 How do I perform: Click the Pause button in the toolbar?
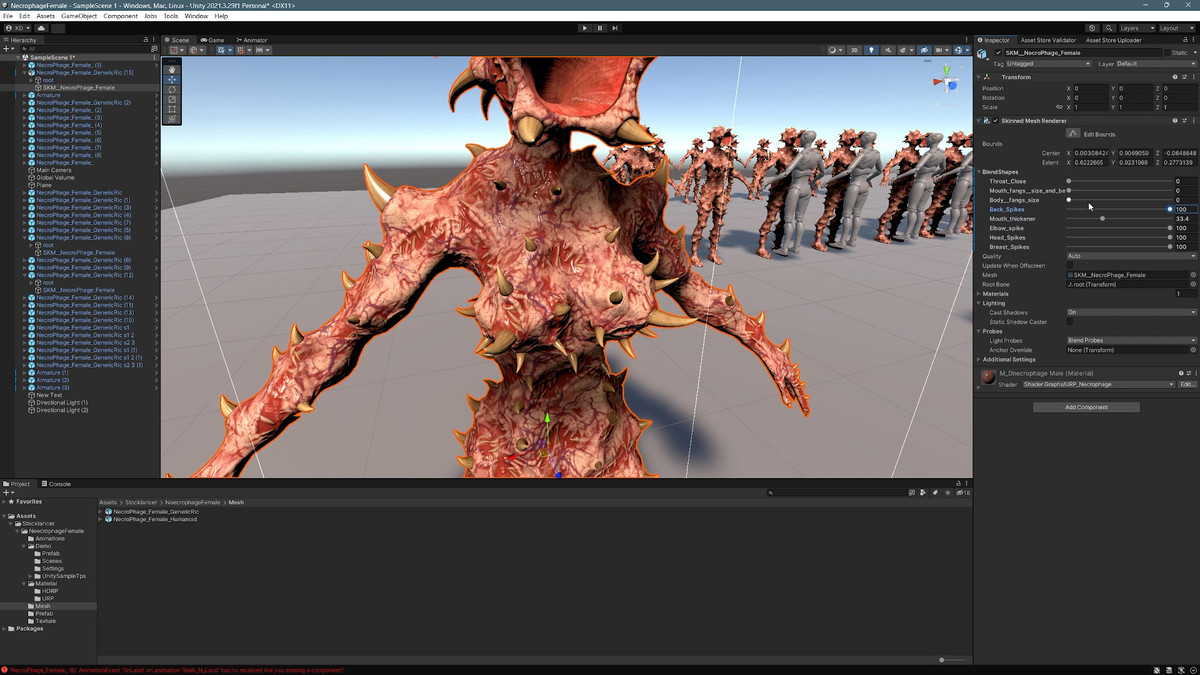(600, 28)
